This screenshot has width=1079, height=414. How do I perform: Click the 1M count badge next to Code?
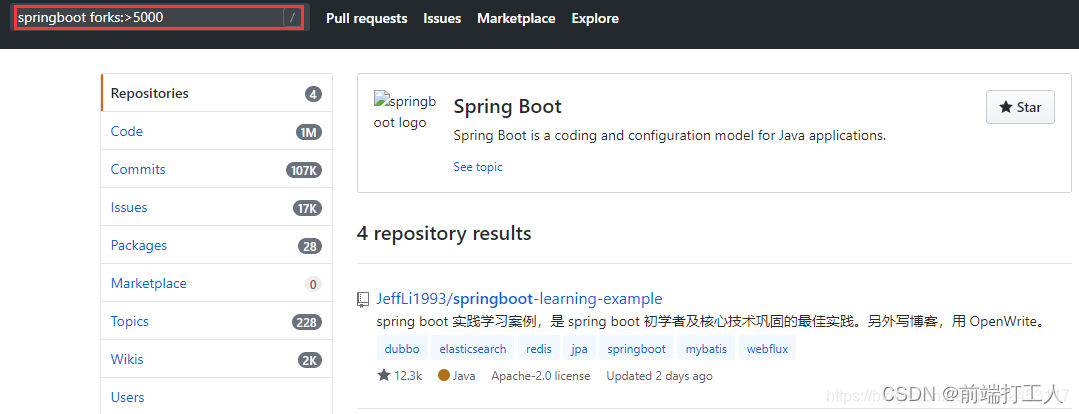(309, 132)
